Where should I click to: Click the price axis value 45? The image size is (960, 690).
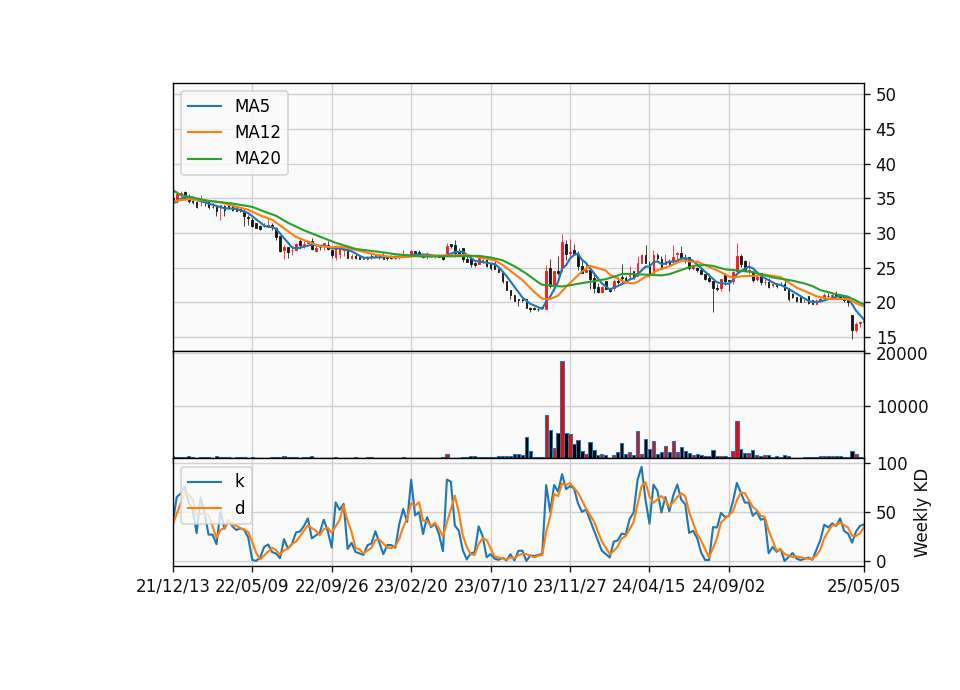(885, 130)
